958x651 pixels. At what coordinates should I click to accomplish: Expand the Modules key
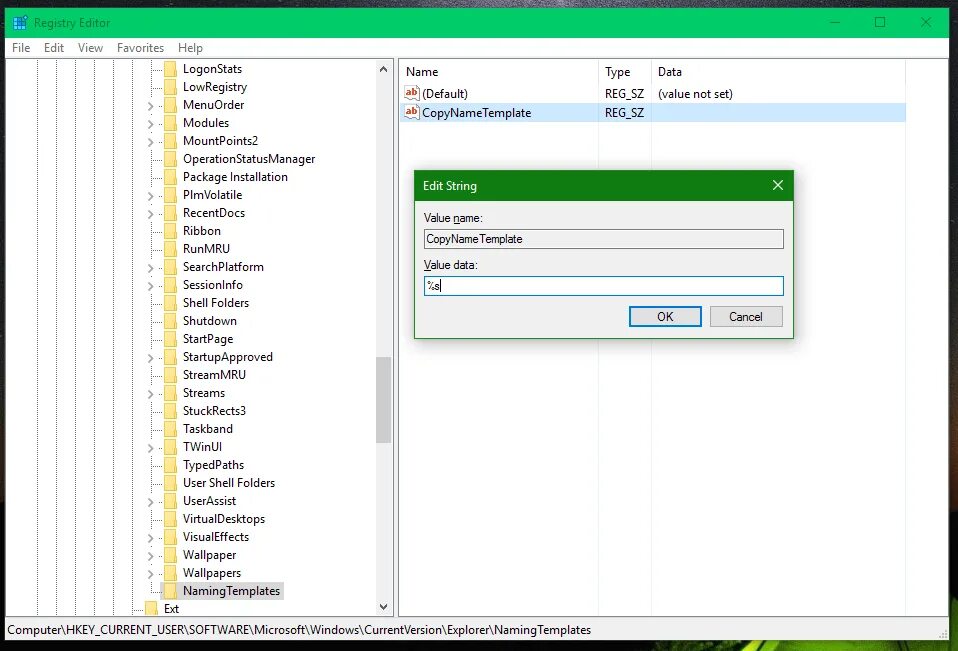(150, 123)
